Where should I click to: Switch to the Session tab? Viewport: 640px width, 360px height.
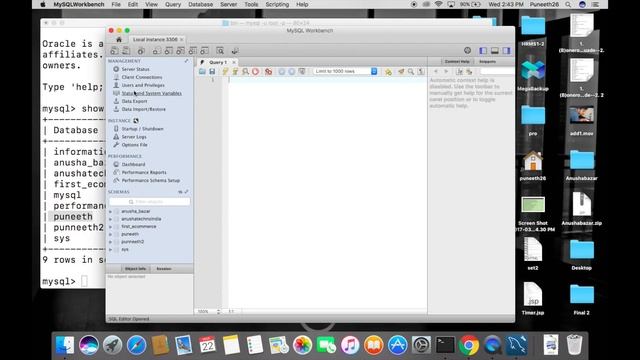pos(164,269)
